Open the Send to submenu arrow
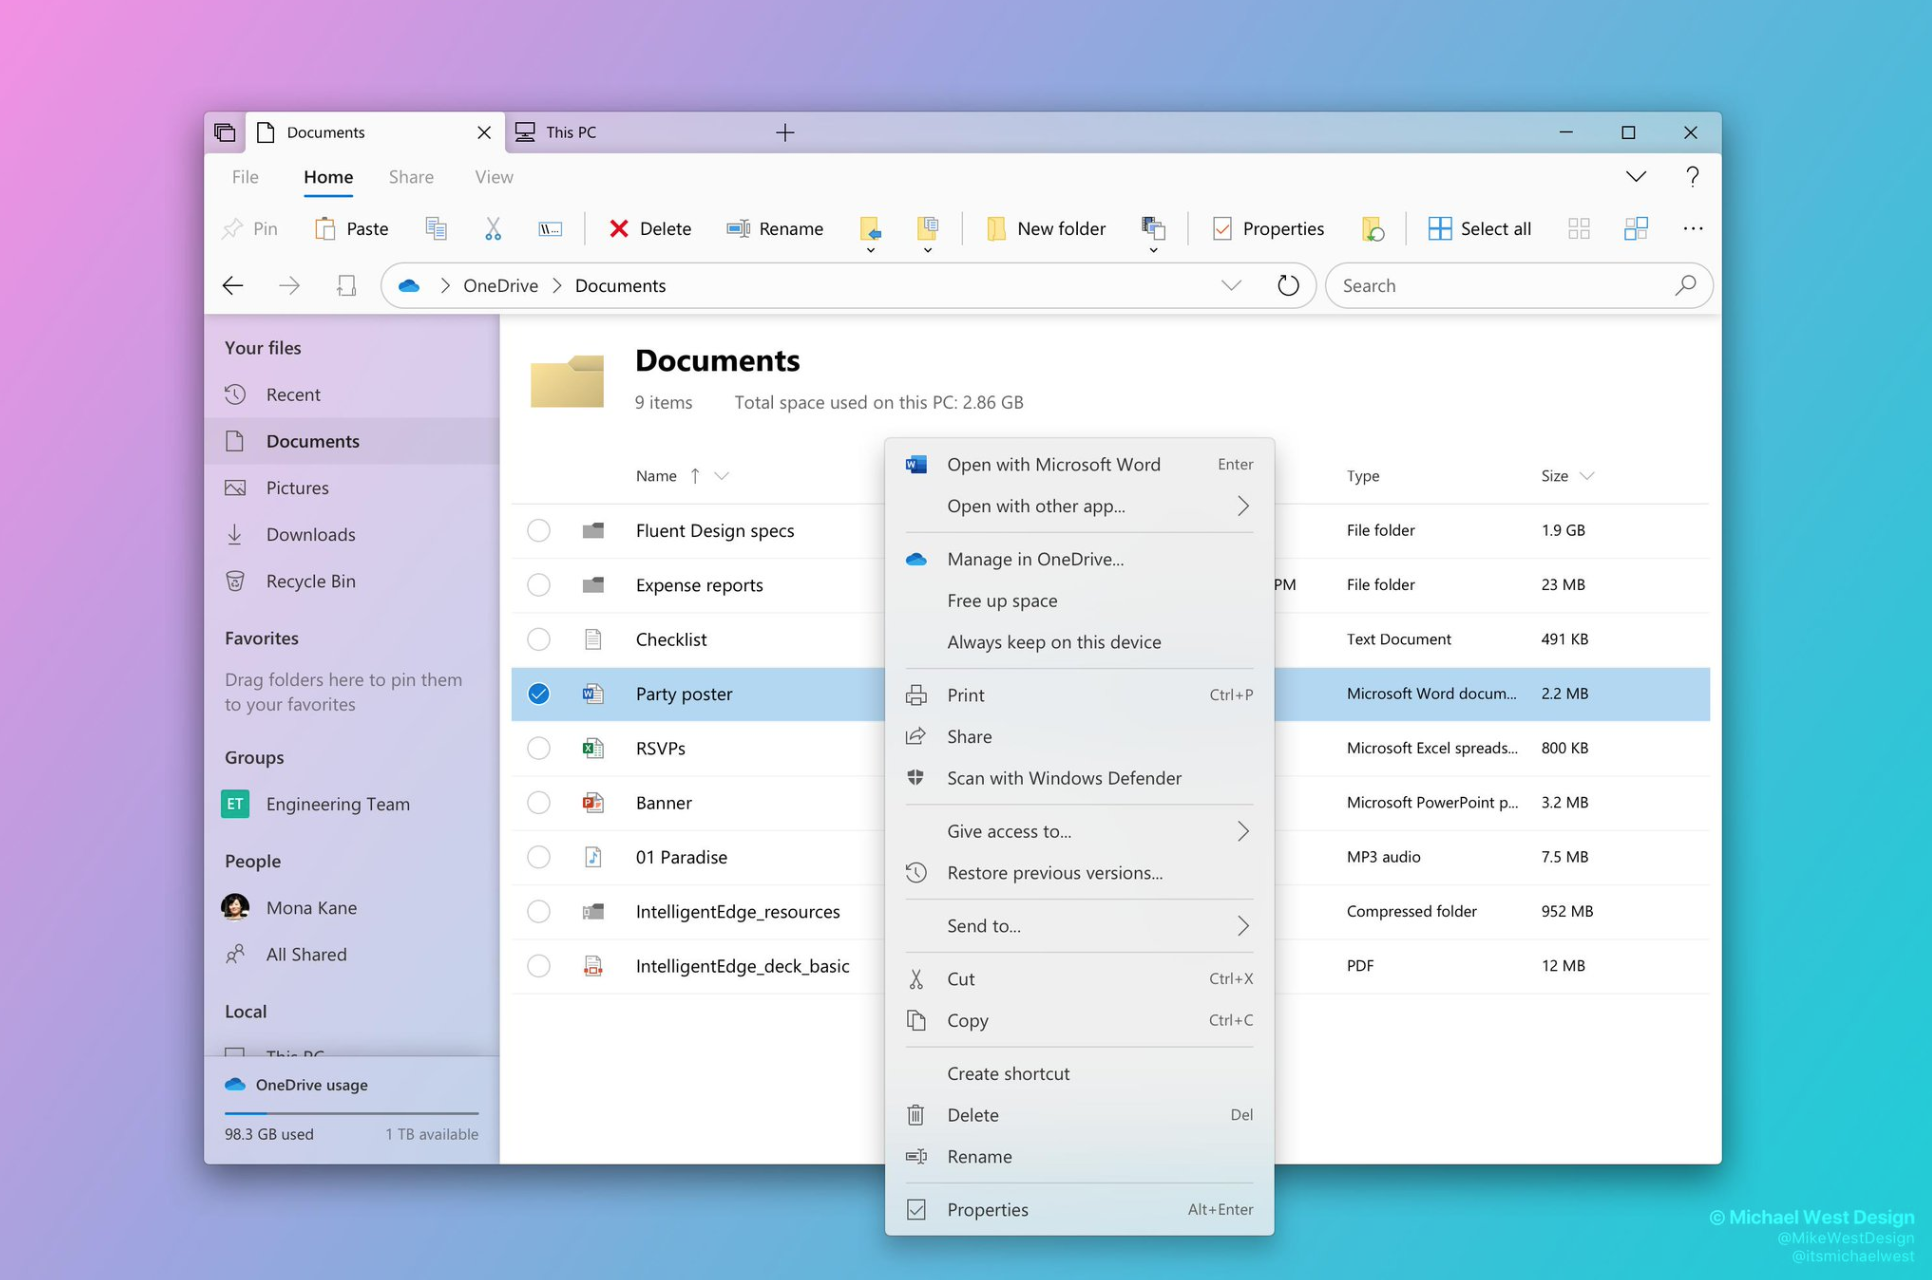This screenshot has height=1280, width=1932. [1243, 925]
